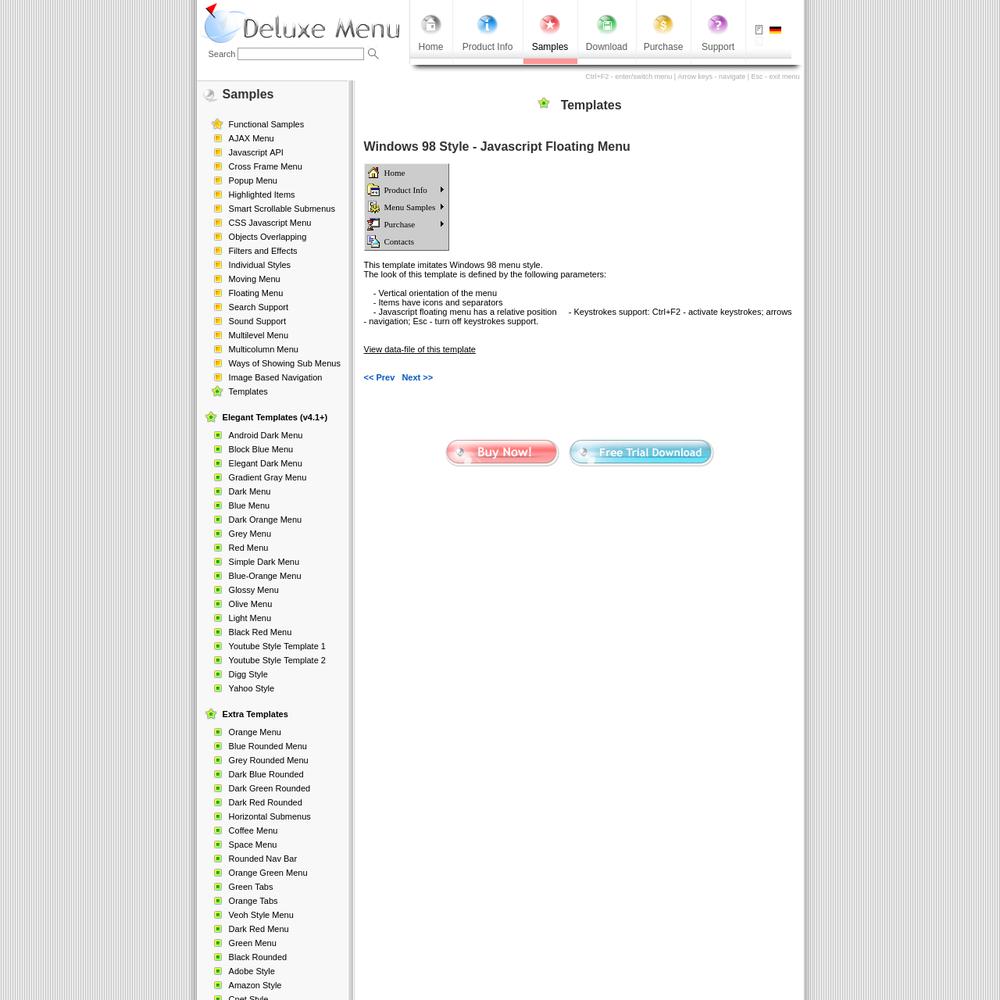This screenshot has height=1000, width=1000.
Task: Select Contacts item in Windows 98 menu
Action: [x=406, y=242]
